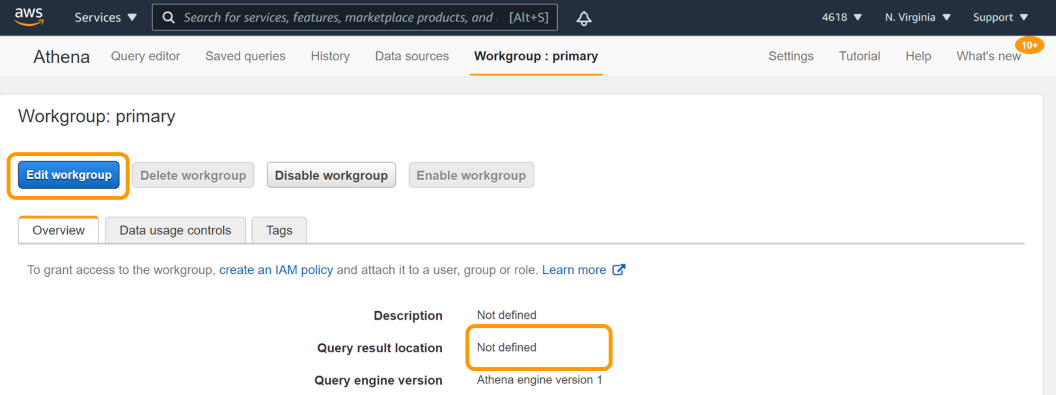Select the Query engine version label
The width and height of the screenshot is (1056, 395).
(378, 380)
